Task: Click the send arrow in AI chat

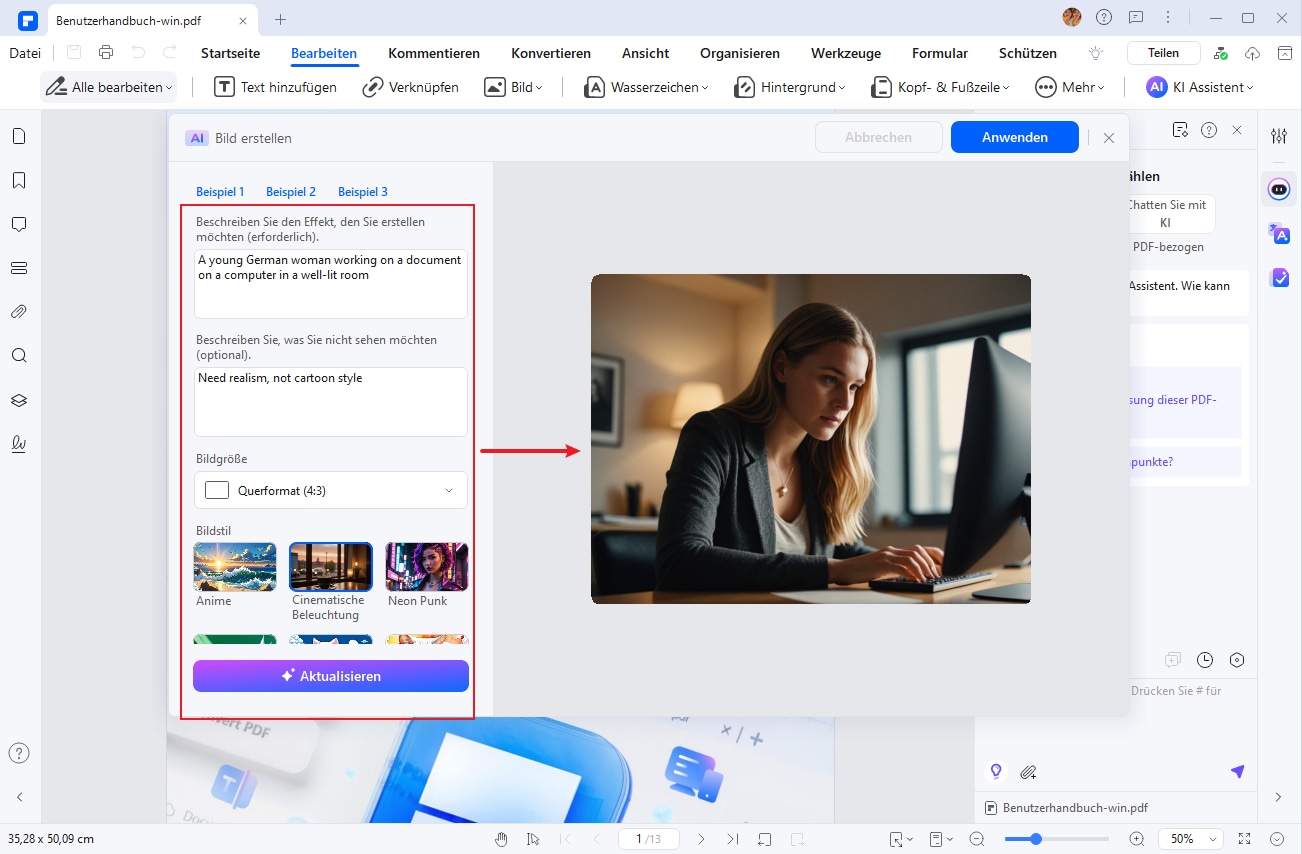Action: (1238, 771)
